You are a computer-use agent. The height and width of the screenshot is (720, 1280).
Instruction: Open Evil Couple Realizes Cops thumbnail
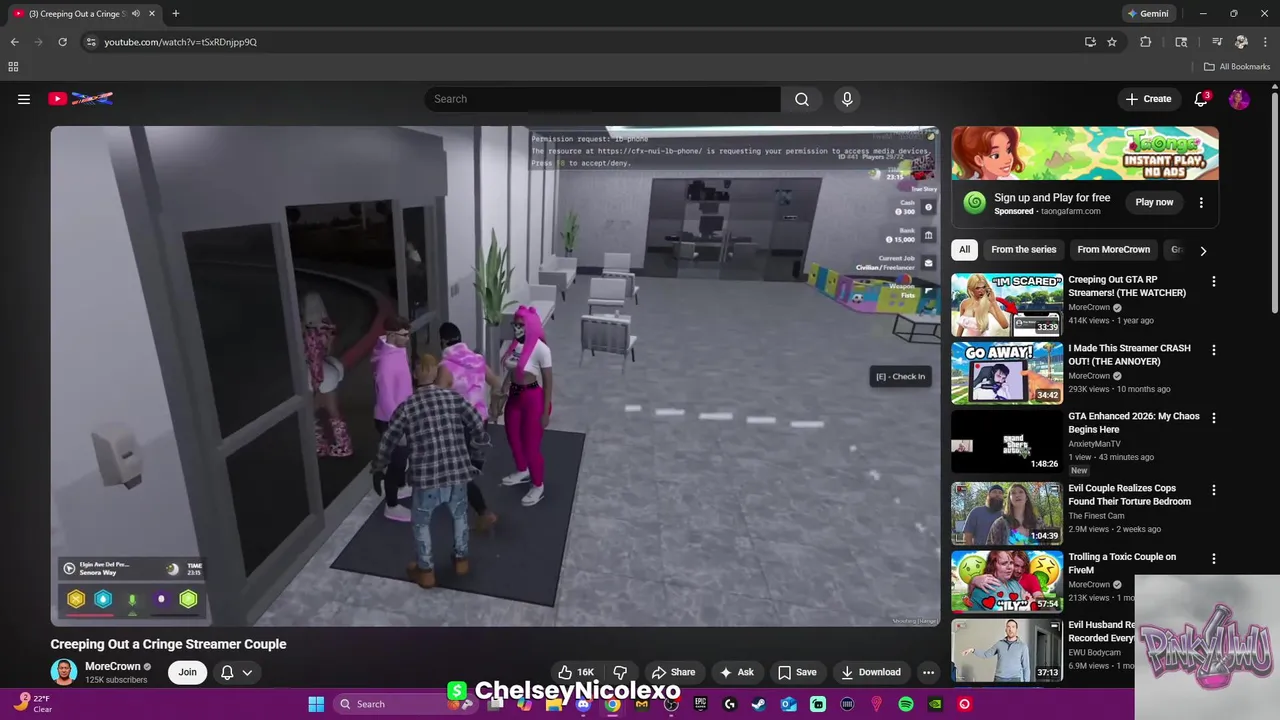pos(1007,513)
